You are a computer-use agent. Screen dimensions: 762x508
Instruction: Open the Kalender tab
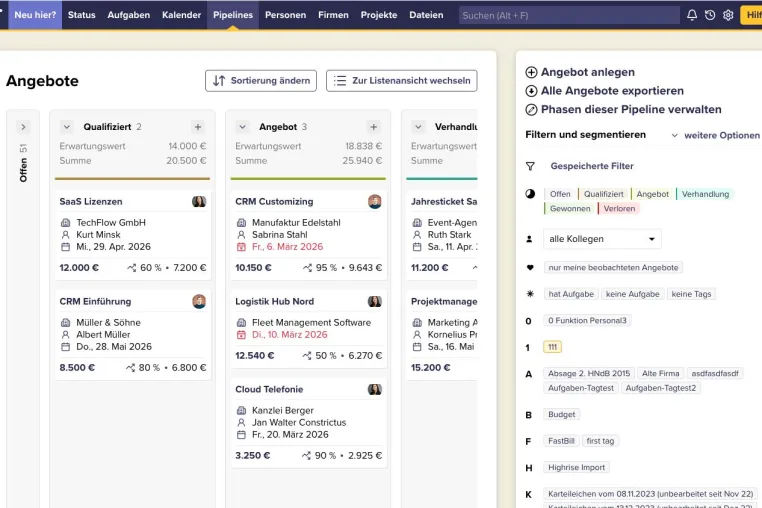pyautogui.click(x=181, y=15)
